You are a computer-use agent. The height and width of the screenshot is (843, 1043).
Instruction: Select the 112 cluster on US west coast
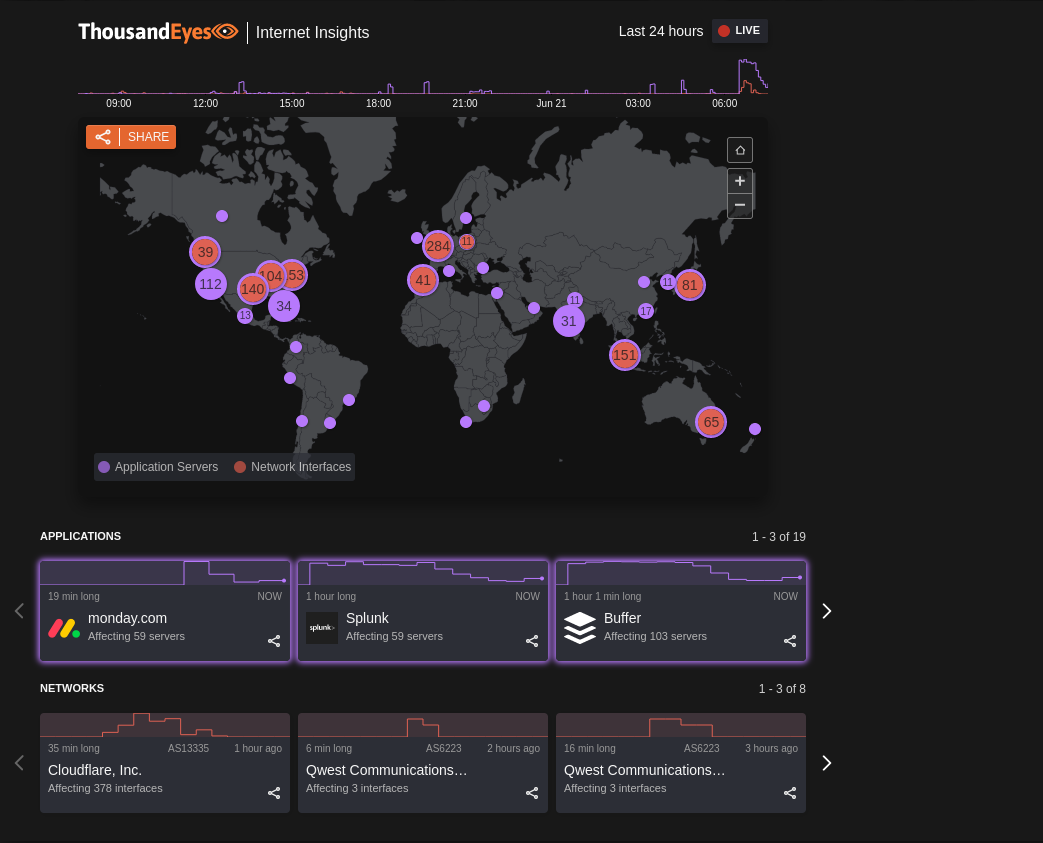tap(211, 284)
